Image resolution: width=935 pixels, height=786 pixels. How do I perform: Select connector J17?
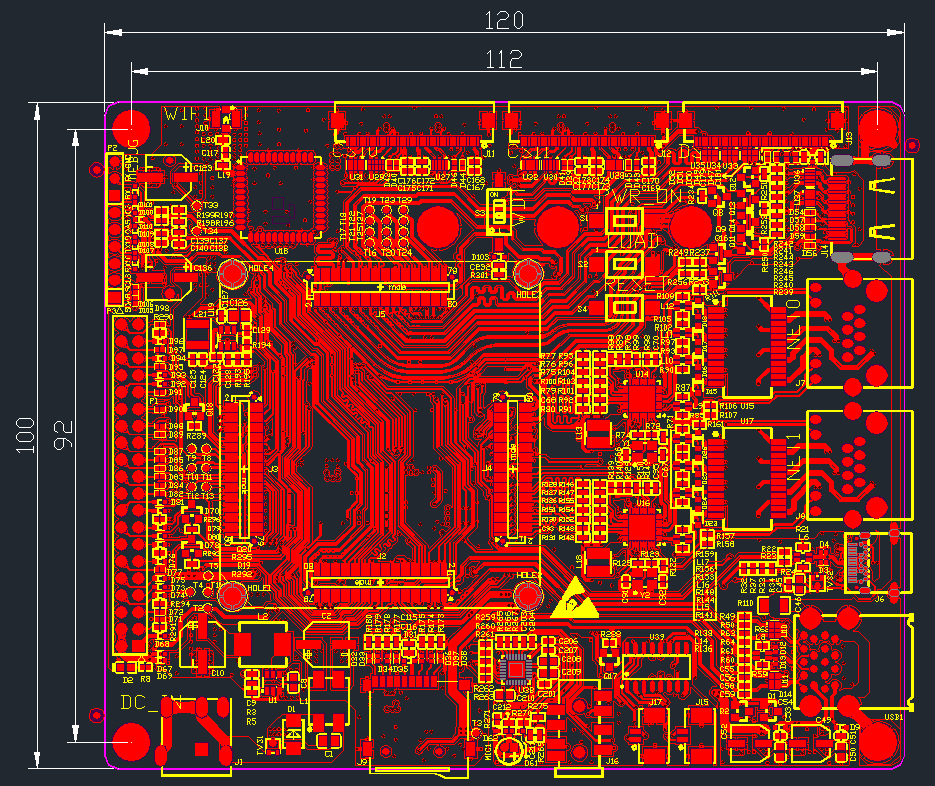click(653, 735)
